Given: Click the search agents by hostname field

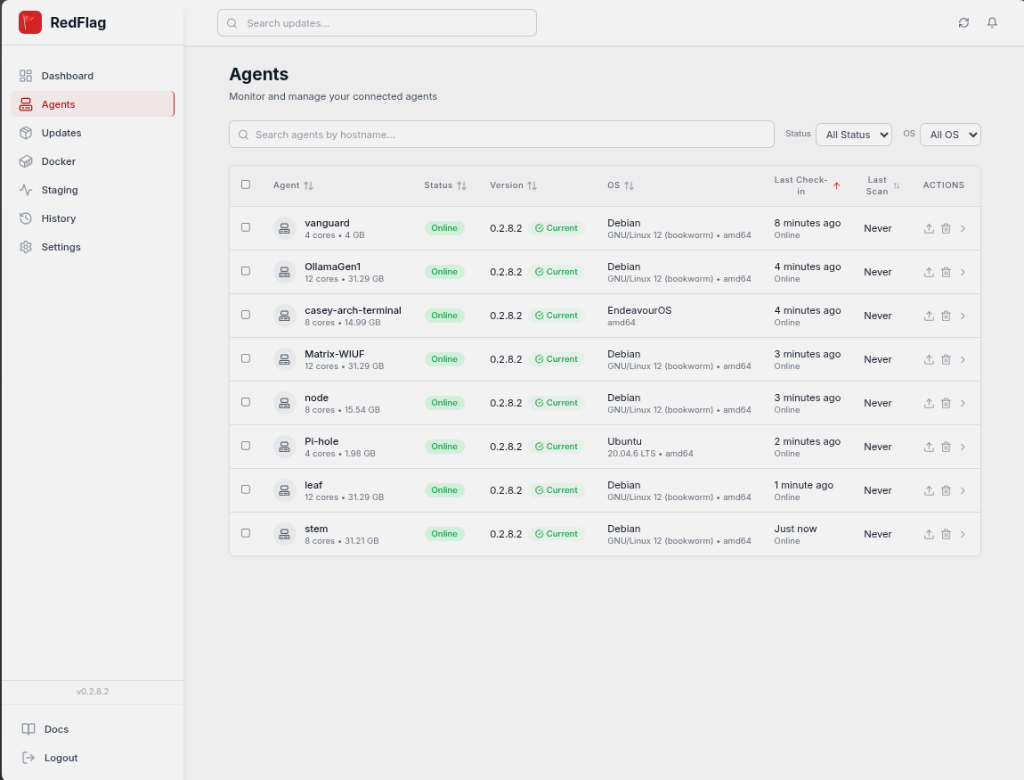Looking at the screenshot, I should coord(502,135).
